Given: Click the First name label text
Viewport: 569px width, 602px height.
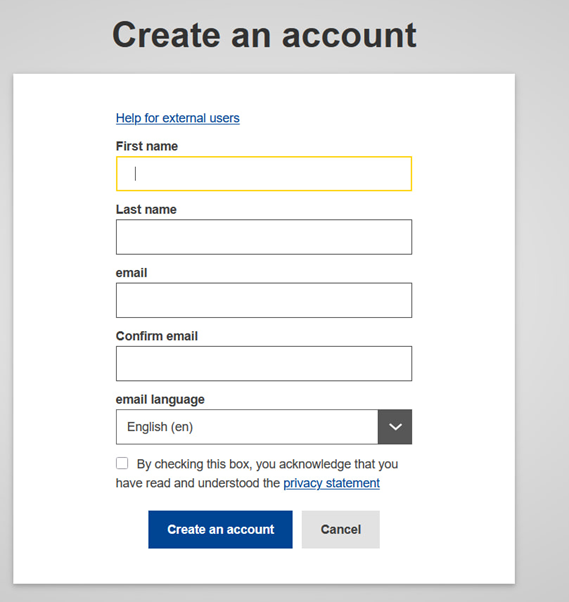Looking at the screenshot, I should 147,146.
